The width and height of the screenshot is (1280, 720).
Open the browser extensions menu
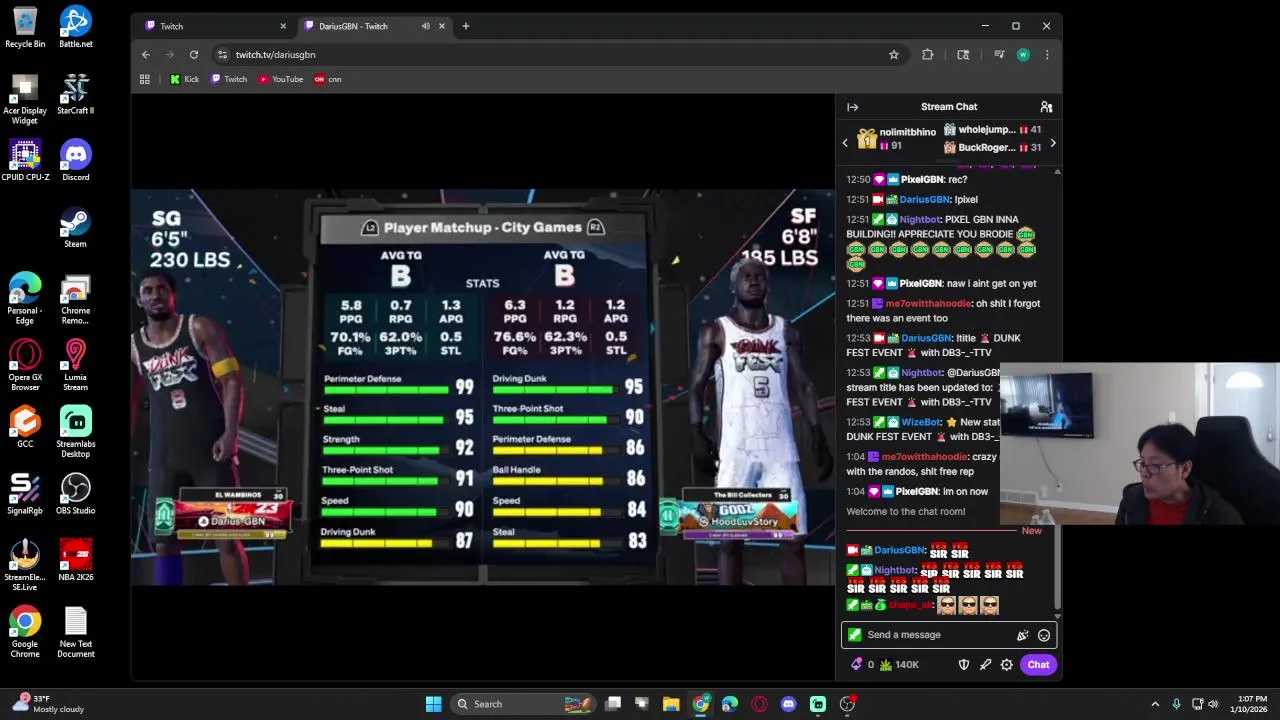point(927,55)
